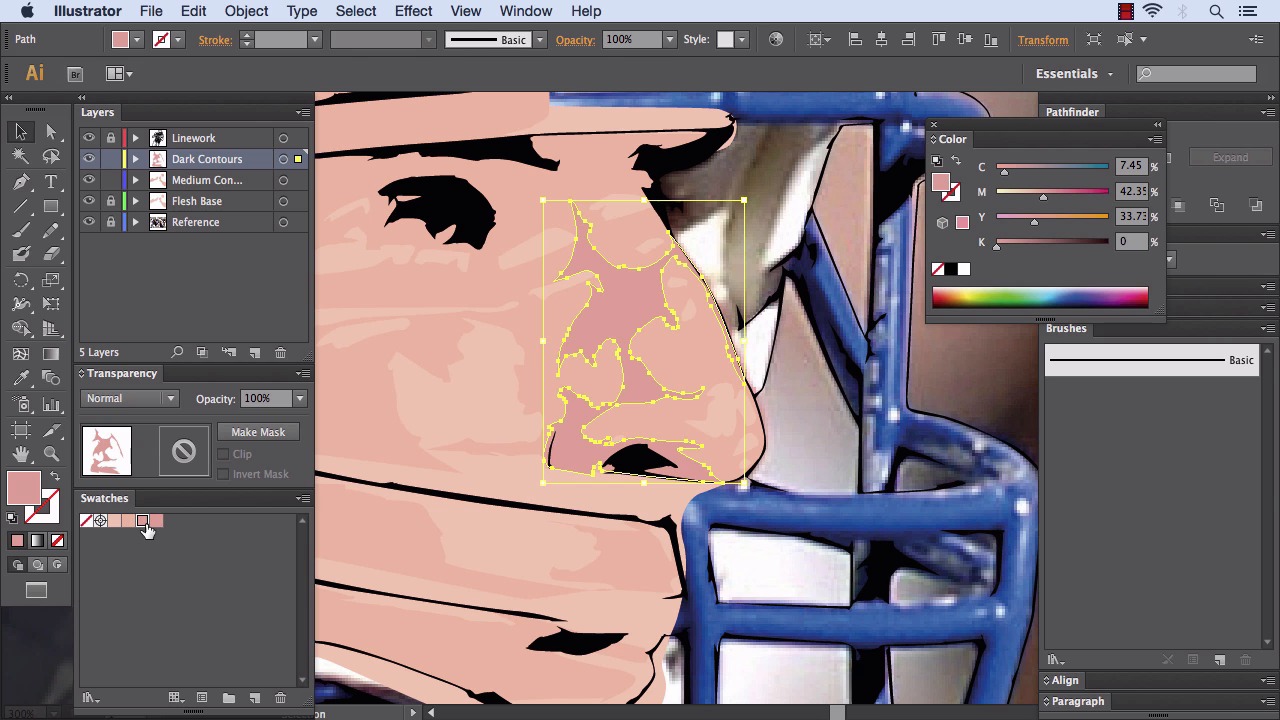Viewport: 1280px width, 720px height.
Task: Select the Eyedropper tool
Action: pos(21,379)
